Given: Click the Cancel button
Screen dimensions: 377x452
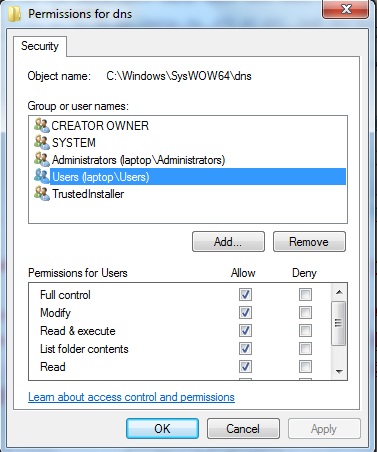Looking at the screenshot, I should (x=243, y=429).
